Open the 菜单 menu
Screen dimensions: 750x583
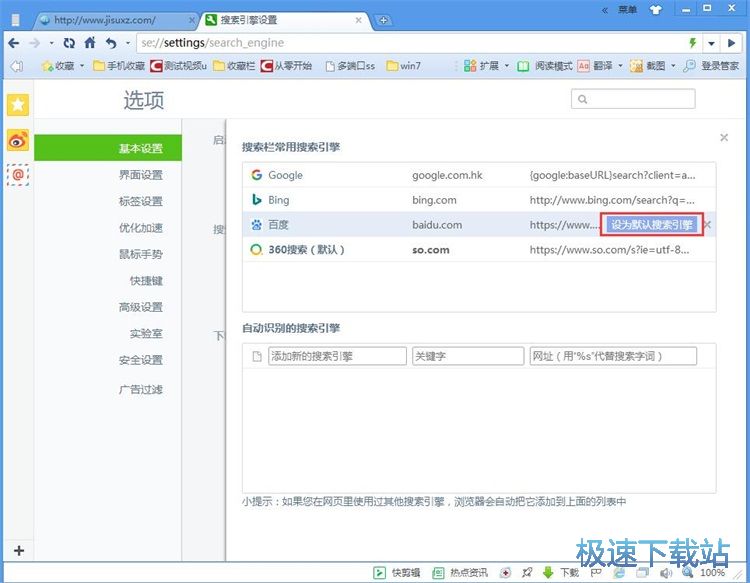coord(627,10)
